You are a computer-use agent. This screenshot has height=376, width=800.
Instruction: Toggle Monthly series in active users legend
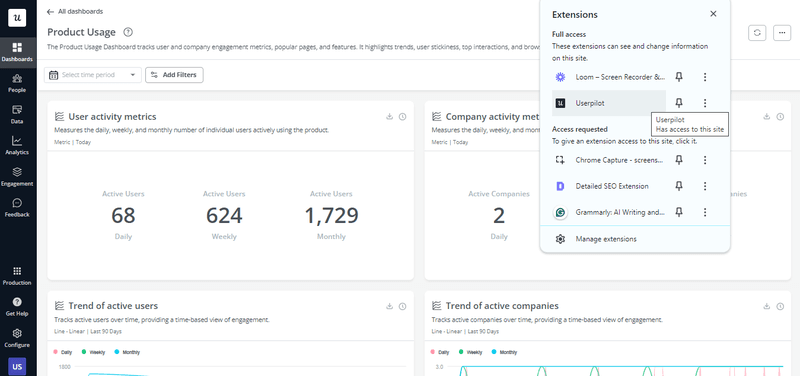pos(127,352)
